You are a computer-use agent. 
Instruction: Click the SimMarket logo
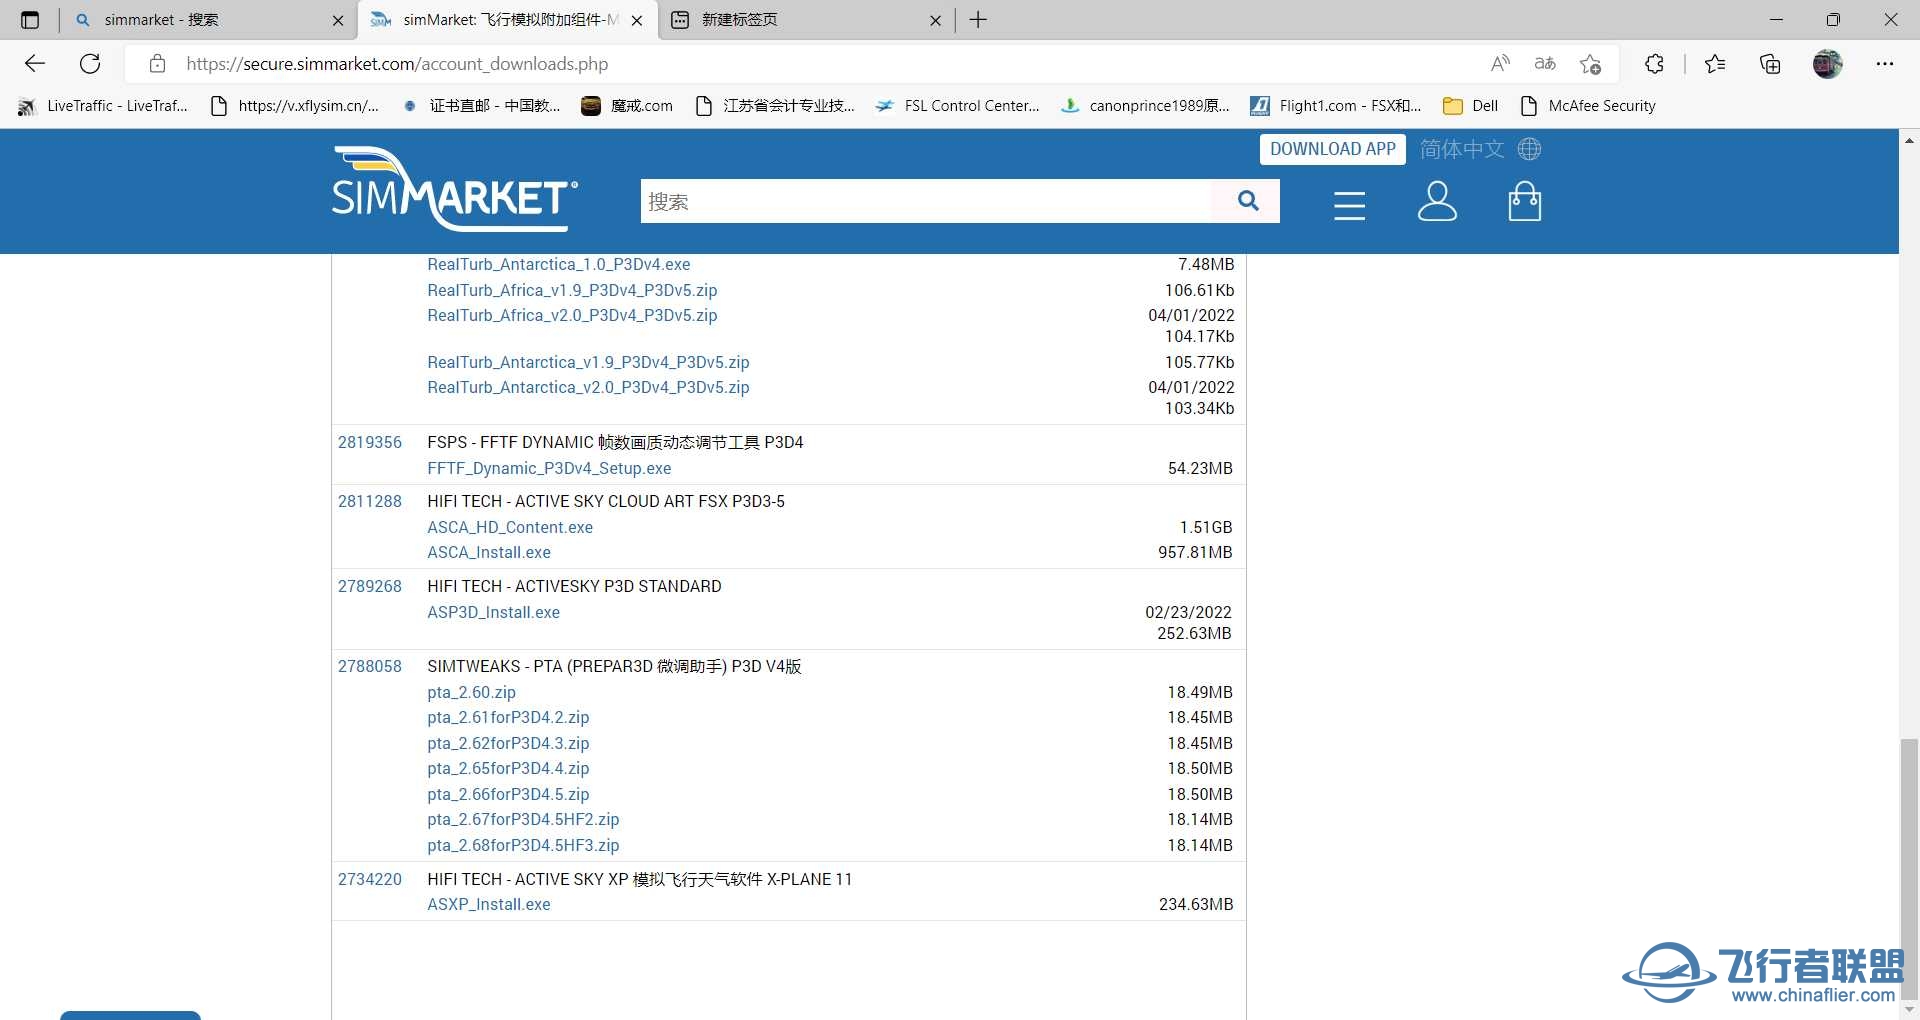tap(455, 188)
